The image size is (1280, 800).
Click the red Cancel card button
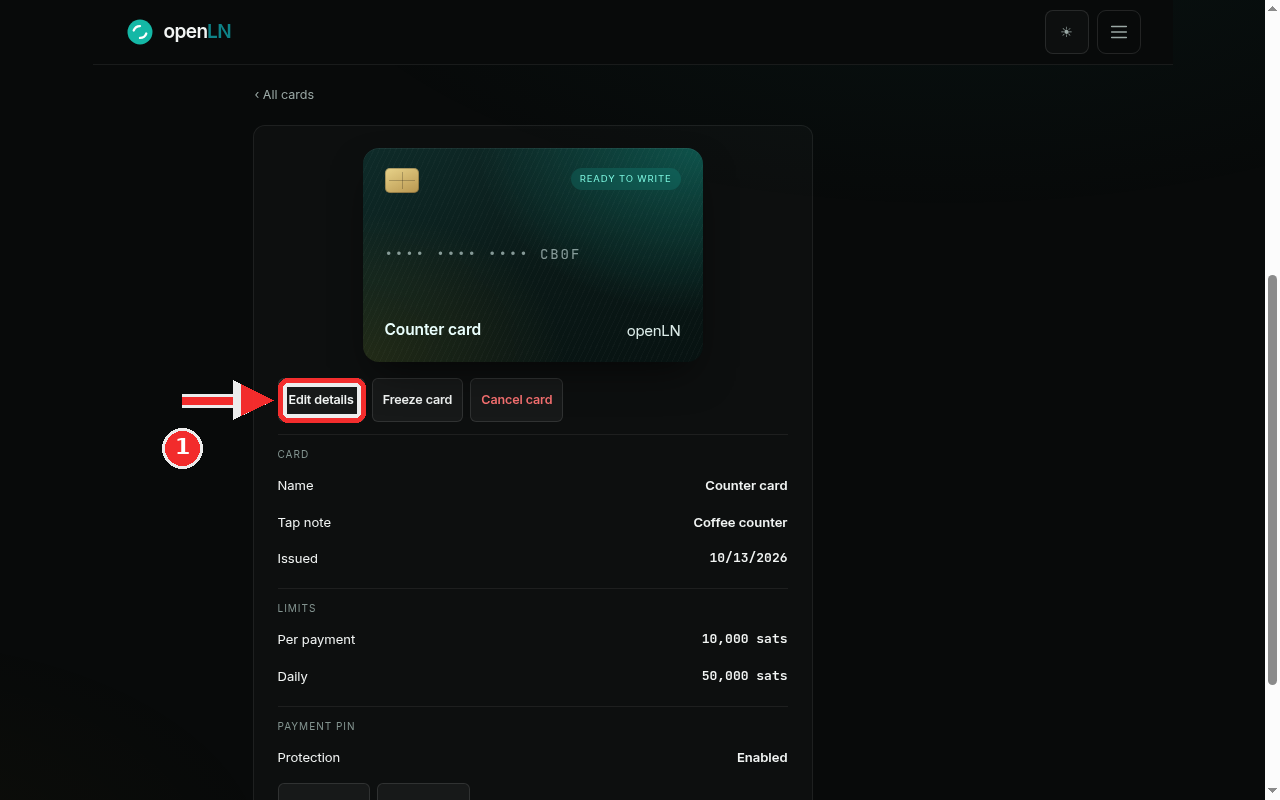coord(516,400)
